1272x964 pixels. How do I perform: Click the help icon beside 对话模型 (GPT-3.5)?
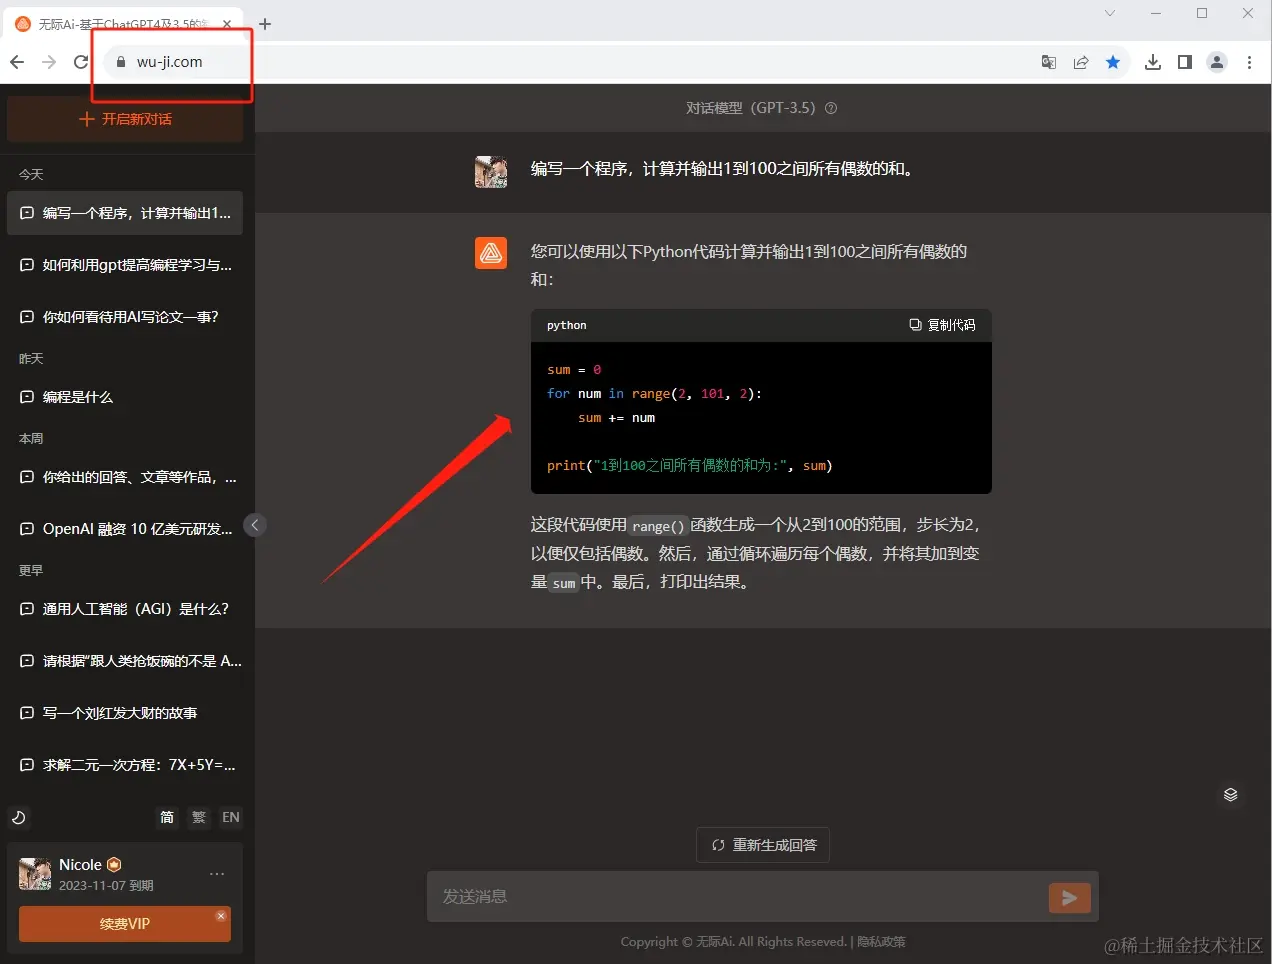coord(830,108)
